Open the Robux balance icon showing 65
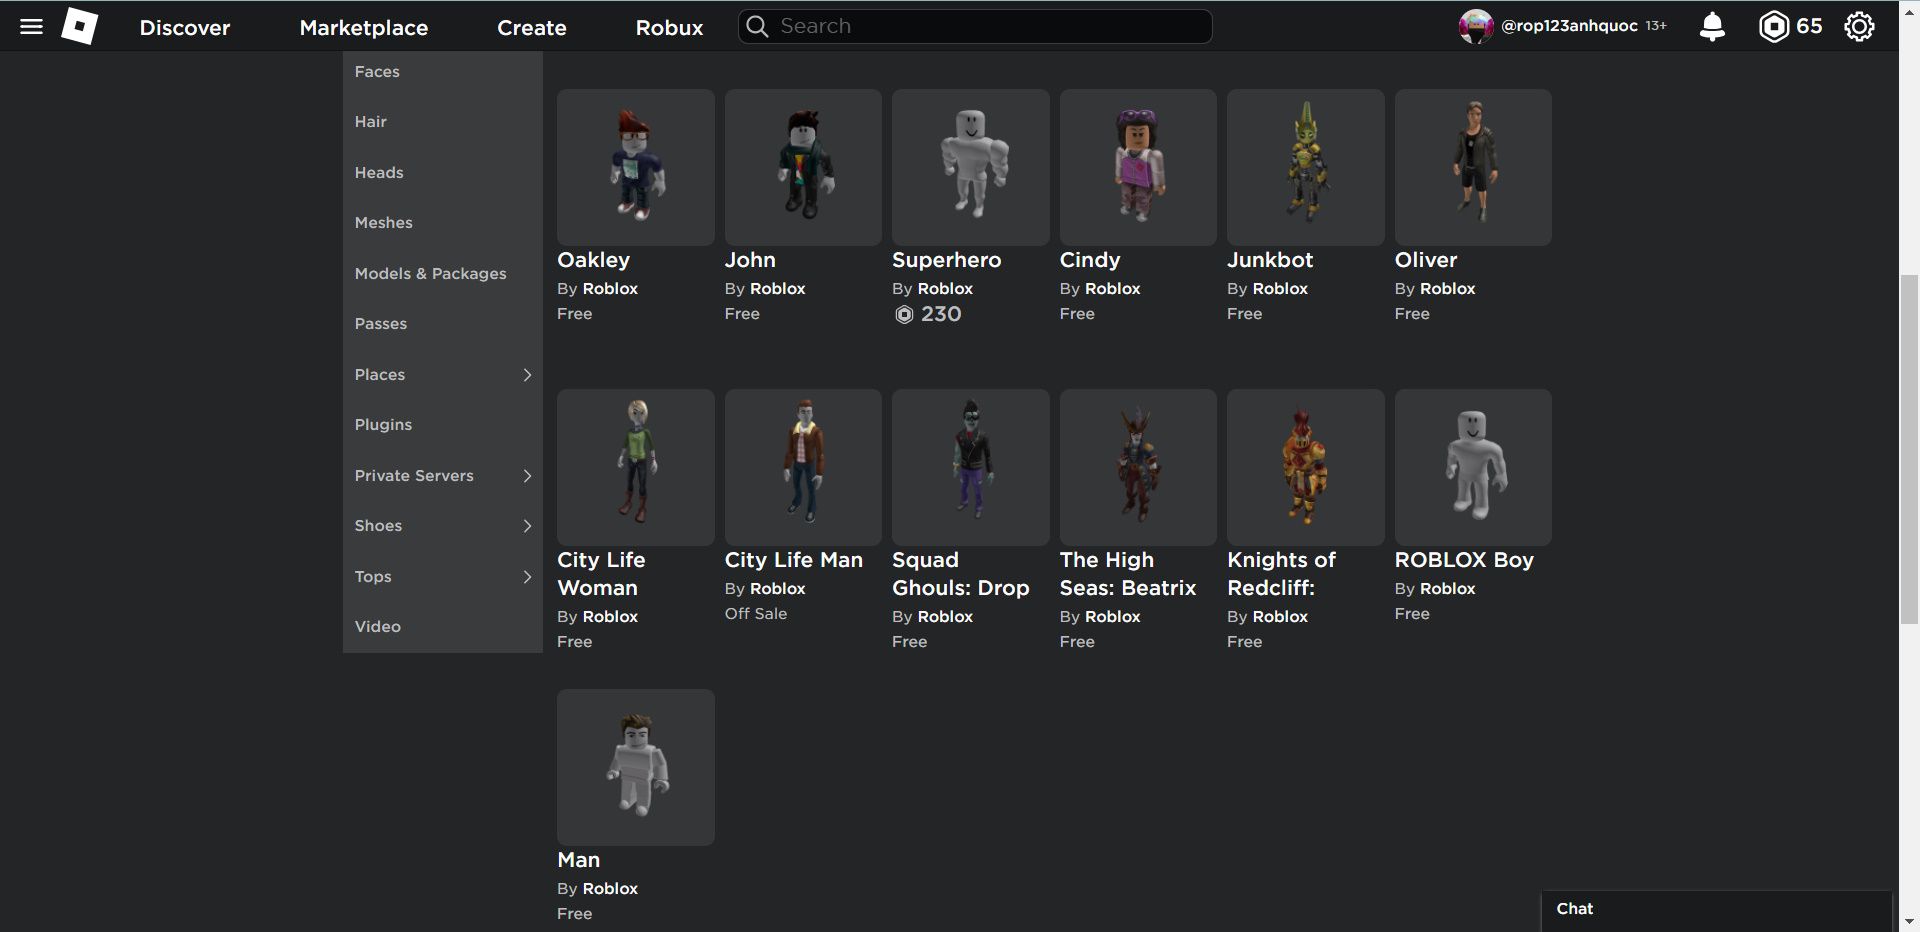Viewport: 1920px width, 932px height. tap(1773, 27)
